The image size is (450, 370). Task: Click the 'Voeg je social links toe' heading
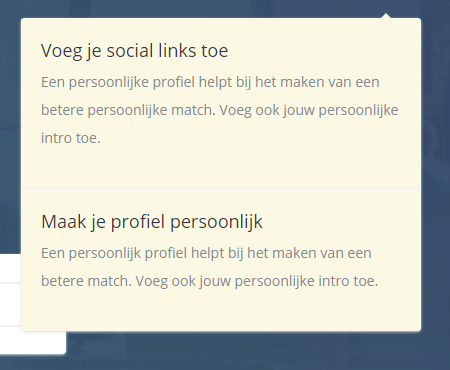[x=134, y=51]
